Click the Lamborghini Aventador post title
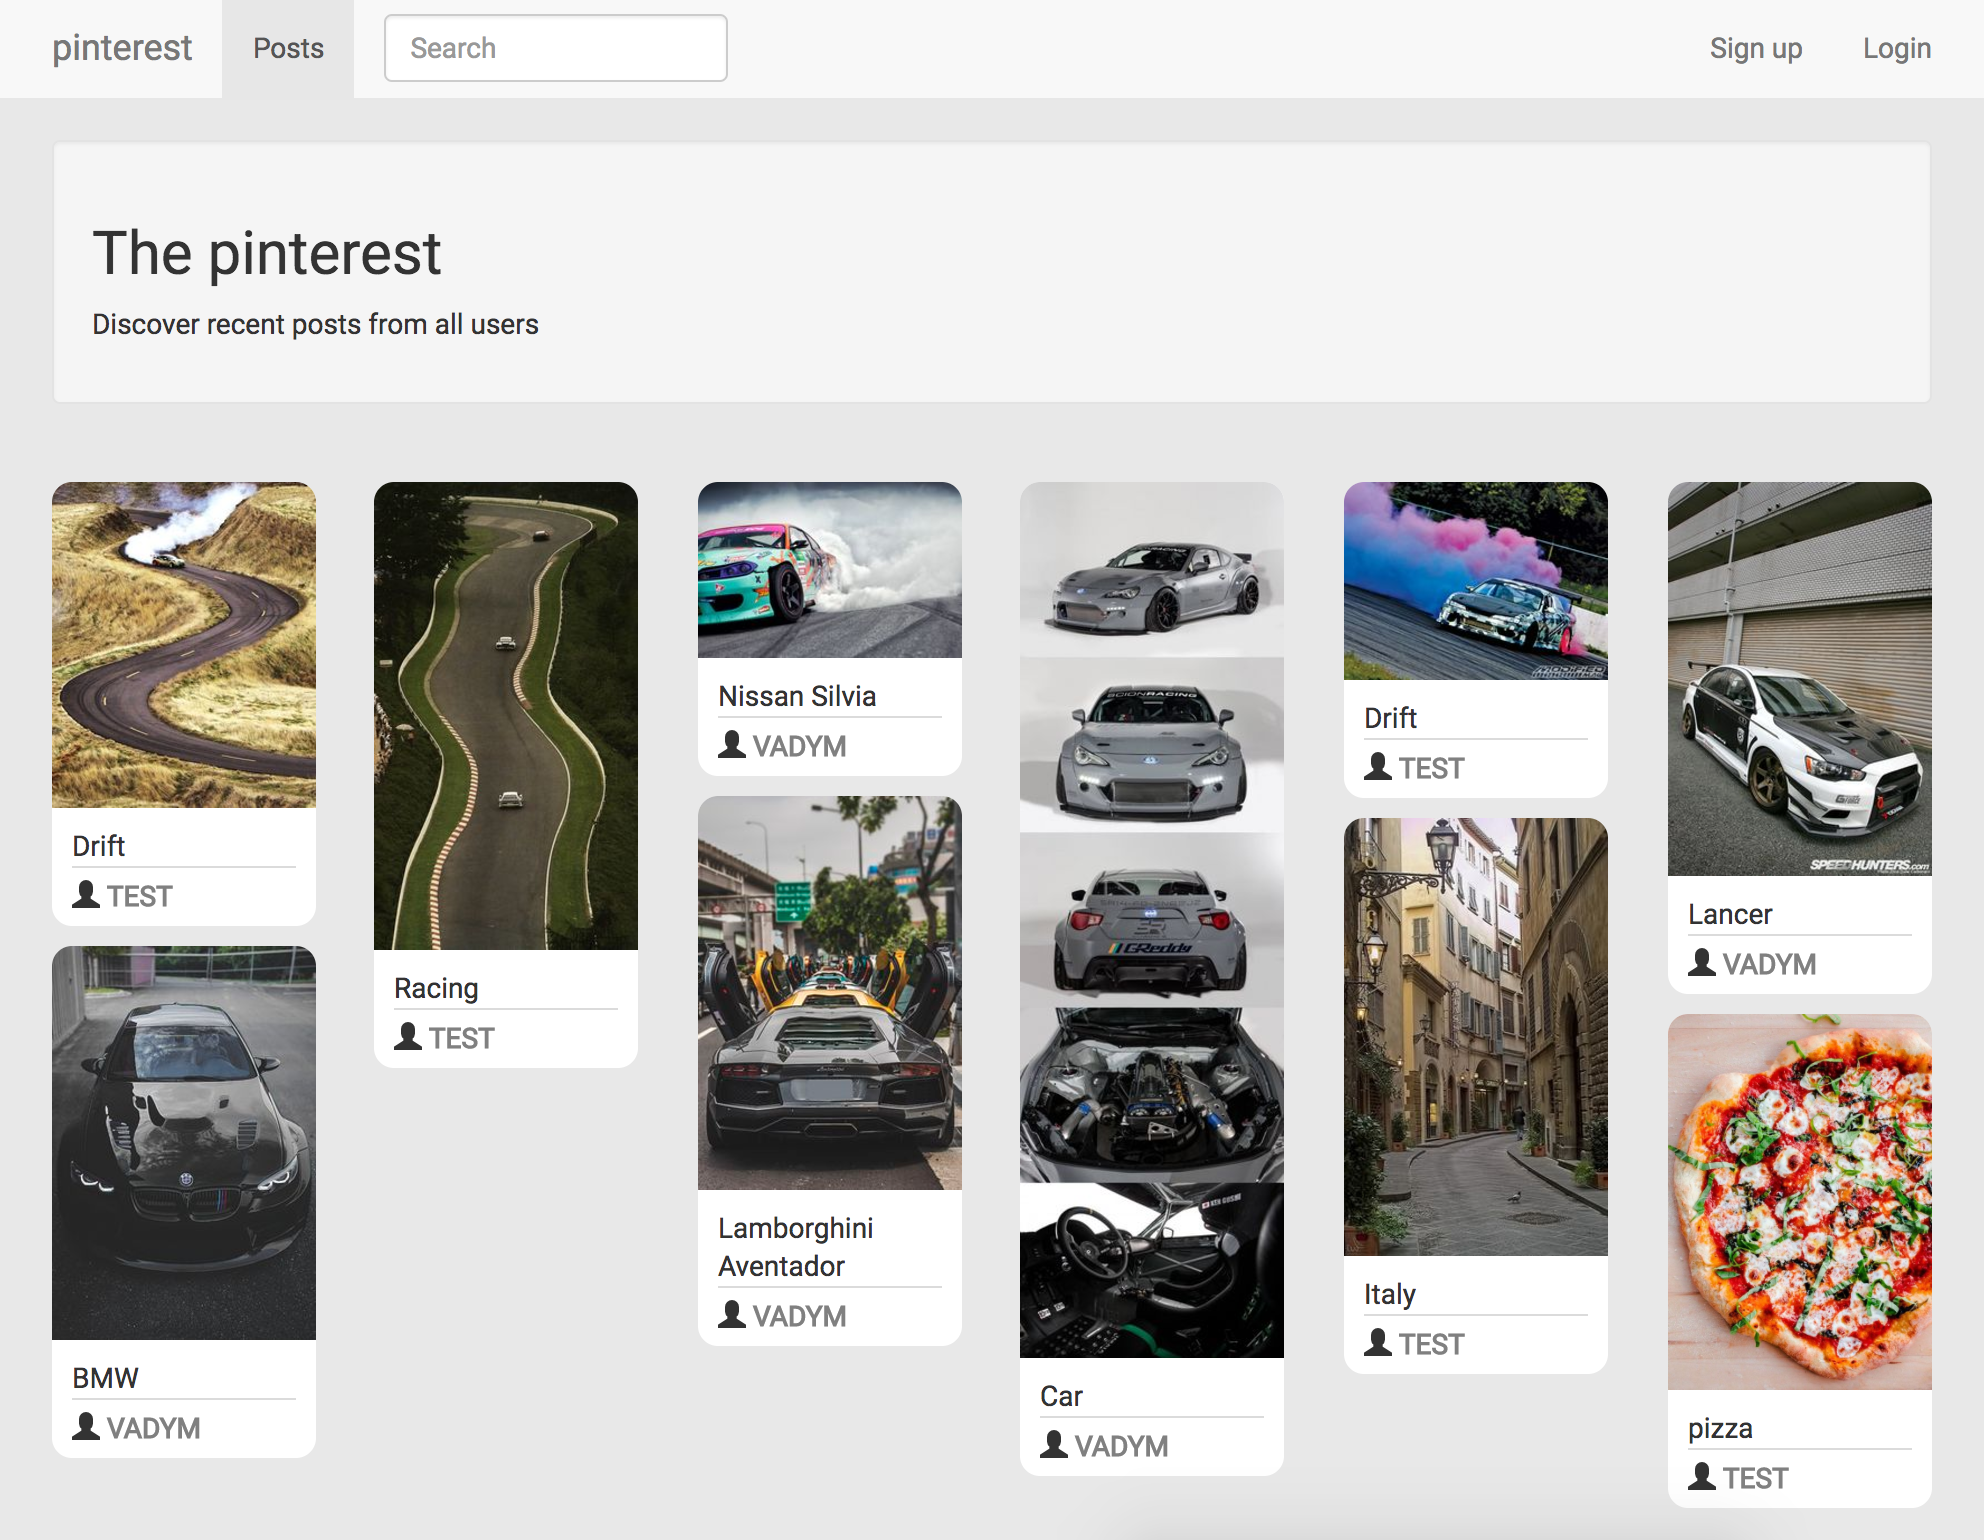The width and height of the screenshot is (1984, 1540). [796, 1247]
